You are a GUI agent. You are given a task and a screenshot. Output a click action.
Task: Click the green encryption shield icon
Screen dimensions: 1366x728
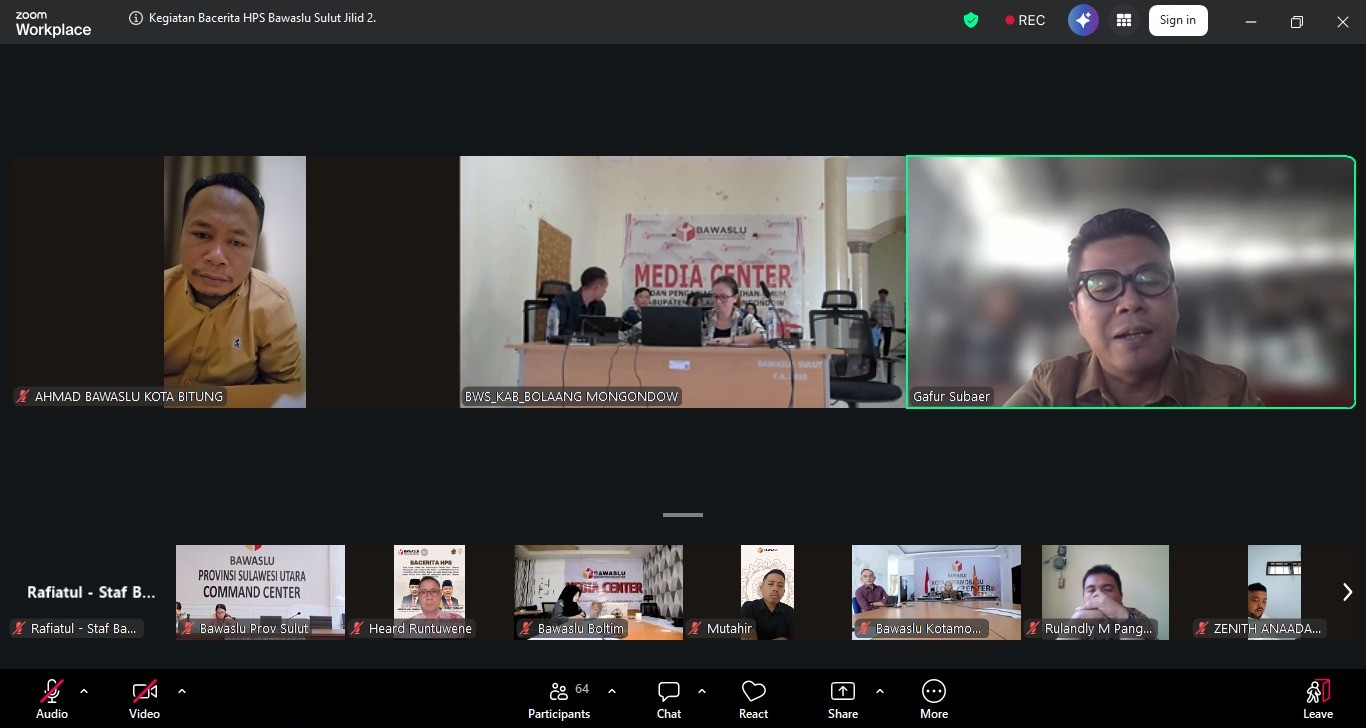(970, 20)
